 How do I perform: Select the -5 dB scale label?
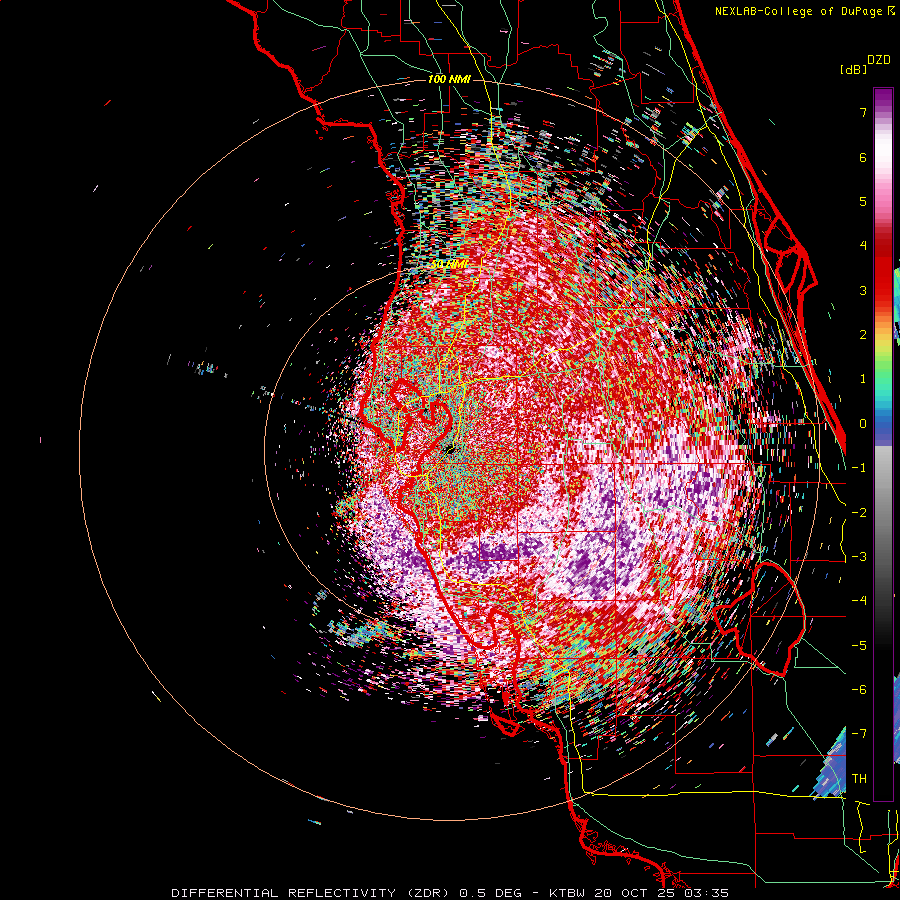pyautogui.click(x=859, y=646)
